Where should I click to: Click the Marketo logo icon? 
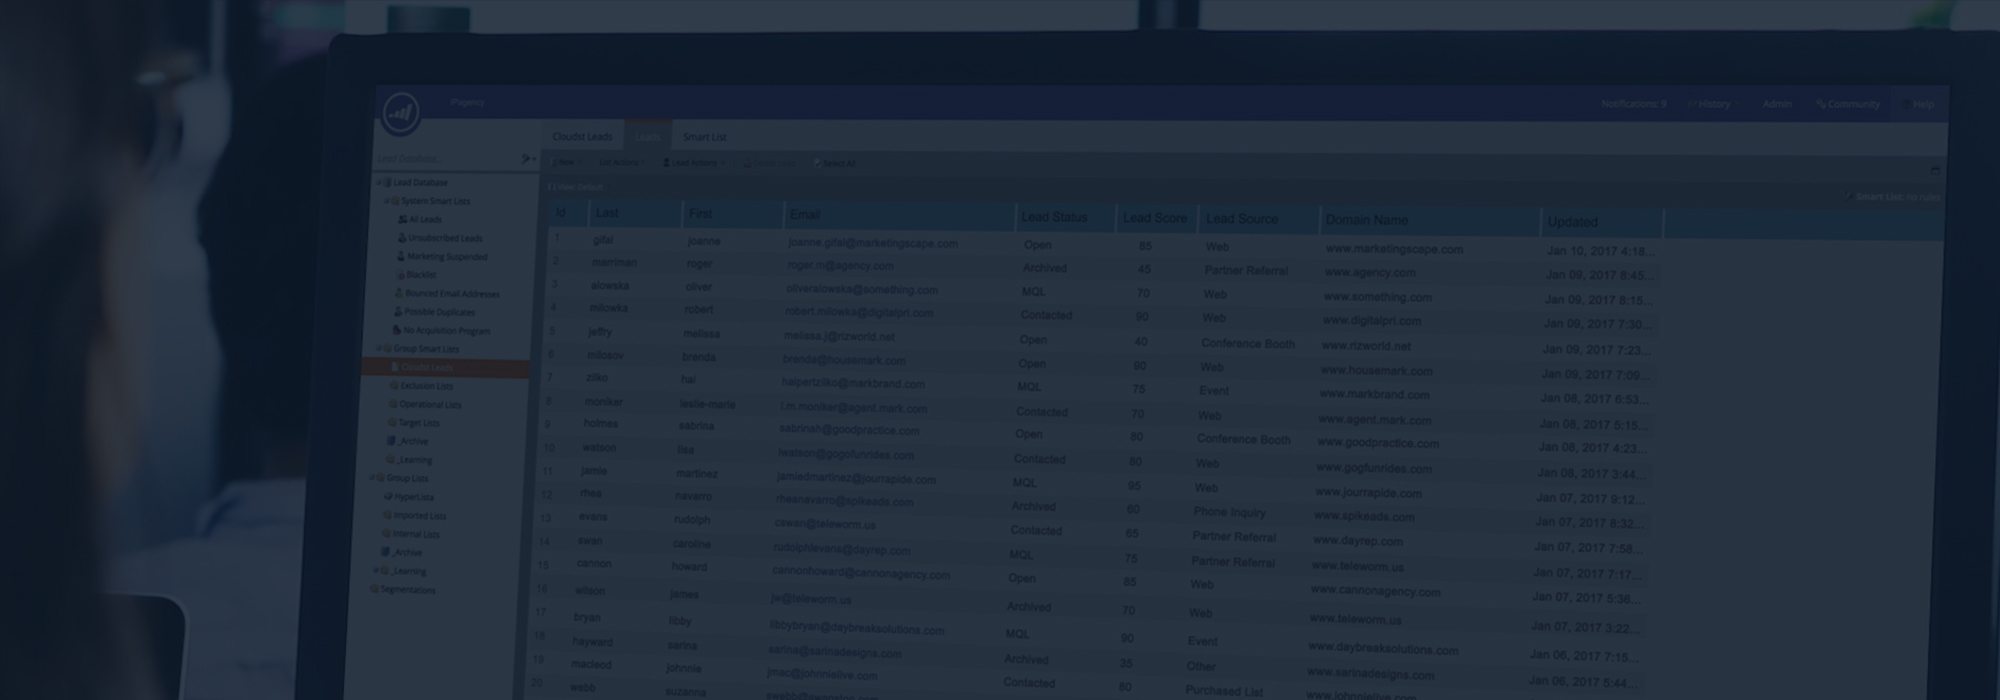[x=401, y=111]
